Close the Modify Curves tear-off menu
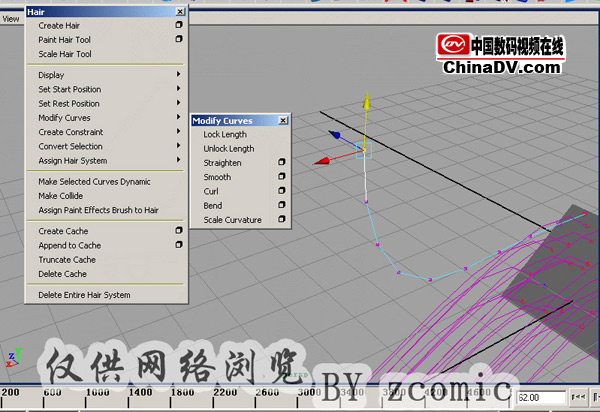The image size is (600, 412). (x=283, y=121)
